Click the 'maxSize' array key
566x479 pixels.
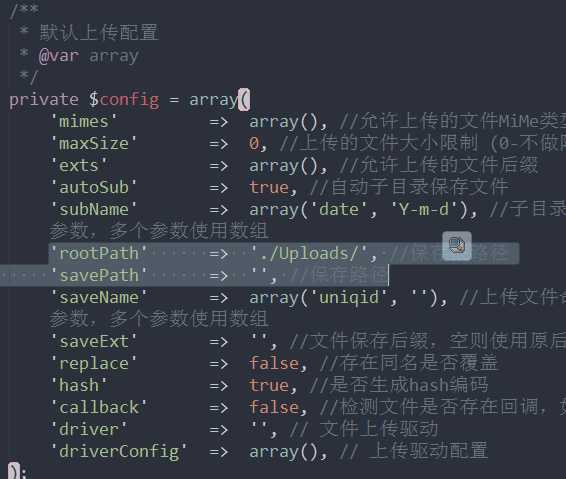tap(94, 144)
